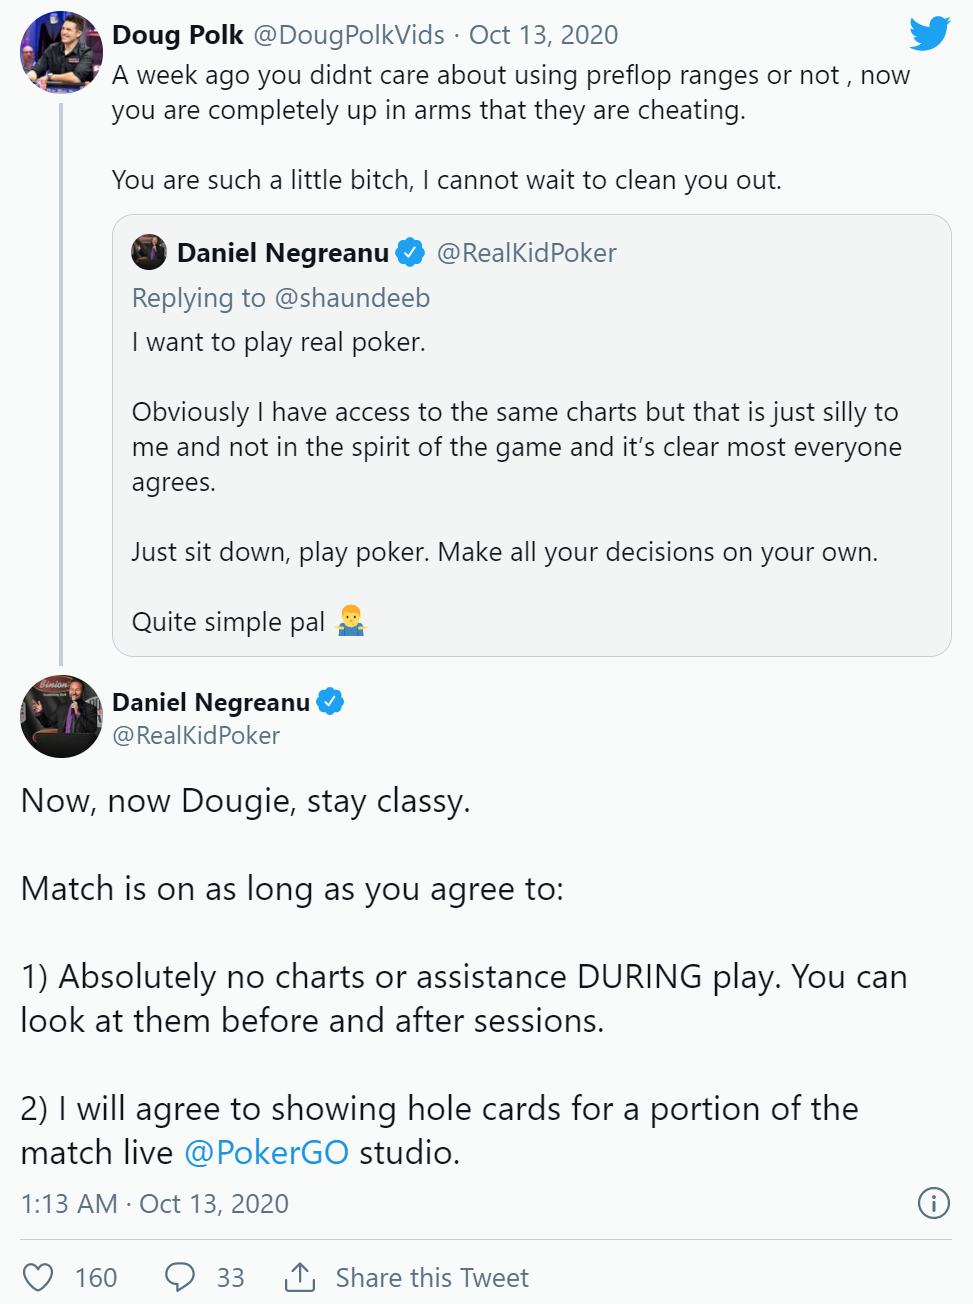Click the 33 replies count
The image size is (973, 1304).
(x=231, y=1278)
